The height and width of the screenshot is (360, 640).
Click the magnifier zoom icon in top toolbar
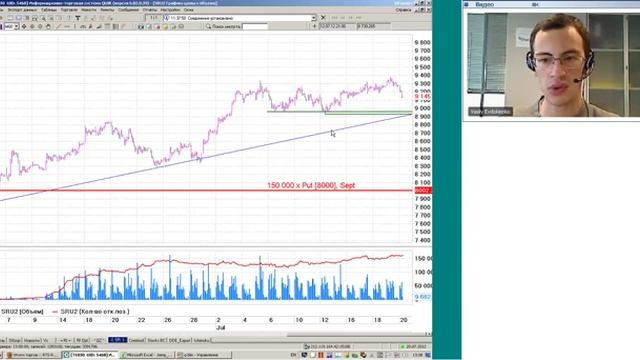point(43,18)
